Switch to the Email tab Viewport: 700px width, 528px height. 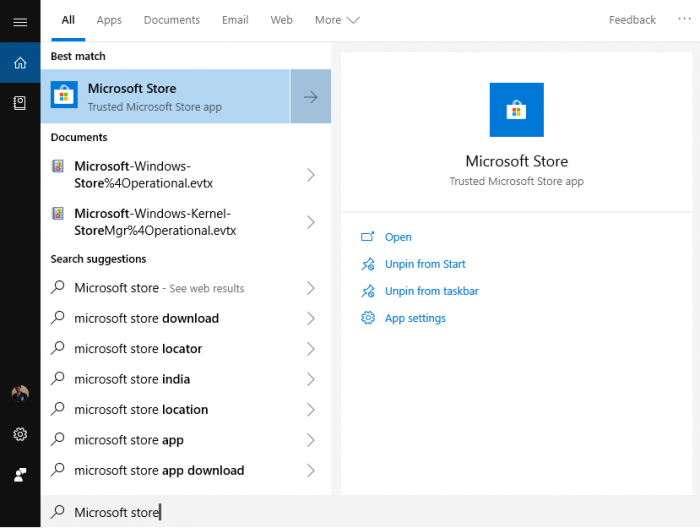point(235,20)
